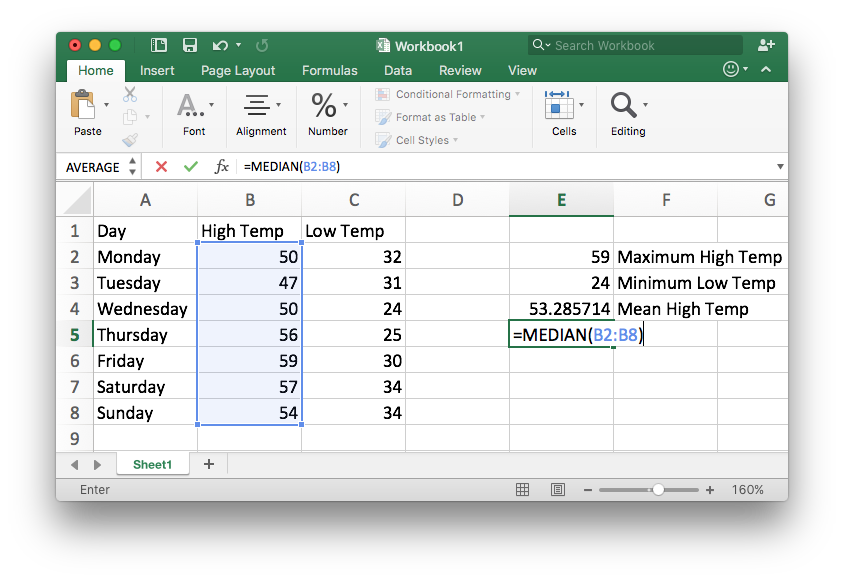Collapse the ribbon with the chevron

click(766, 70)
